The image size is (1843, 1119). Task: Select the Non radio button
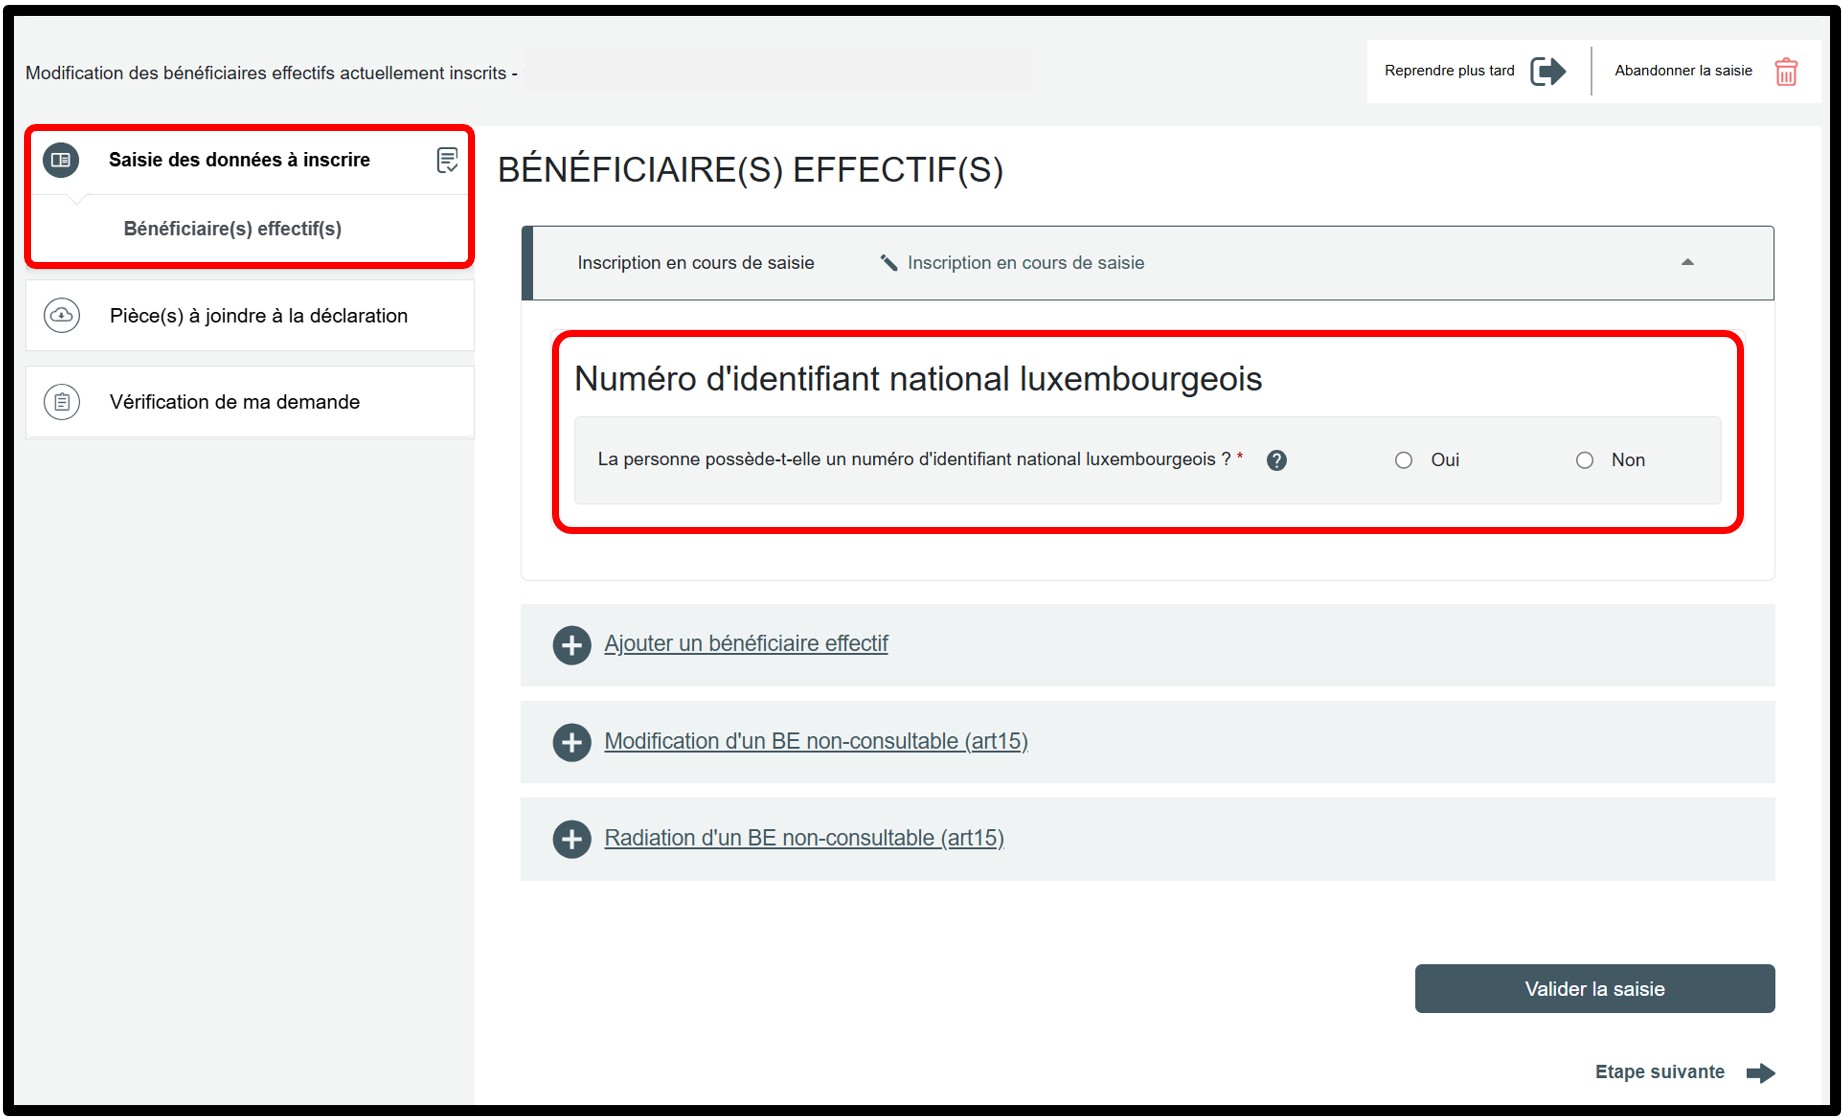(1584, 460)
